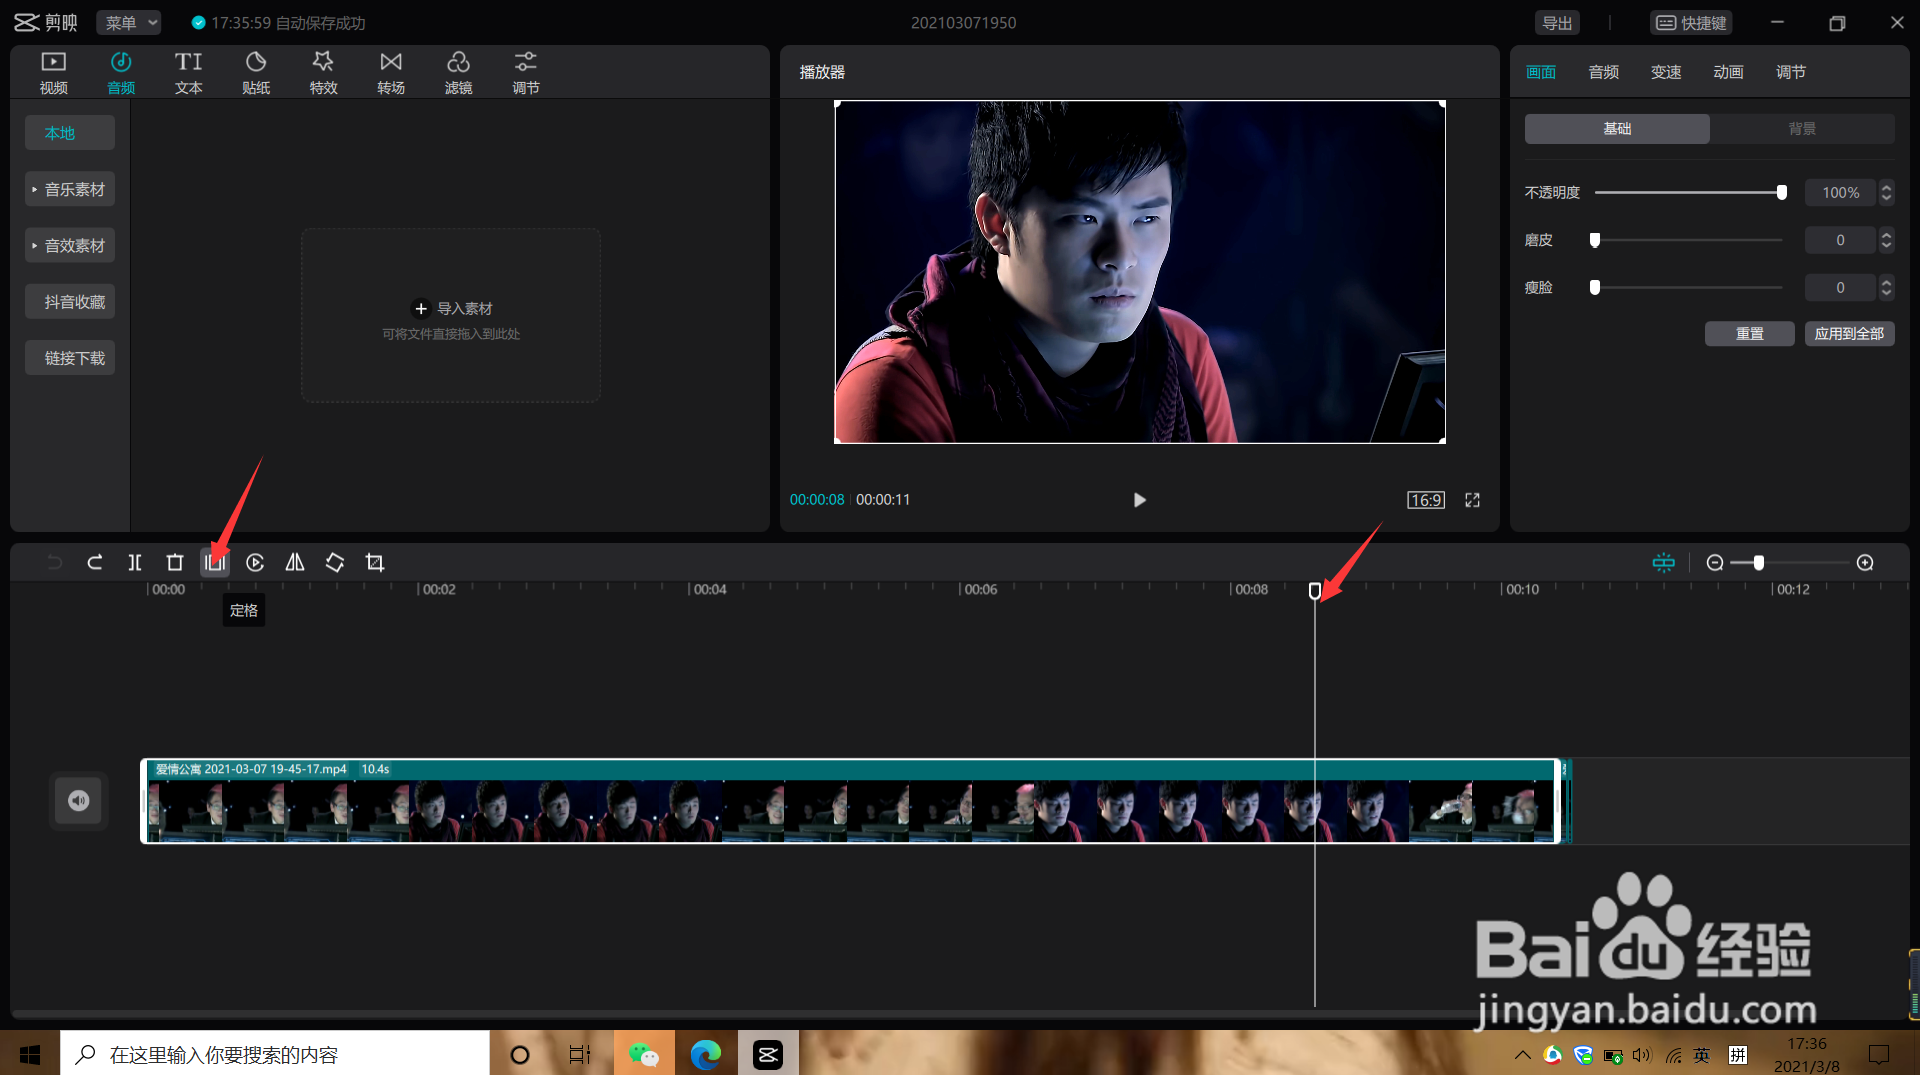Viewport: 1920px width, 1075px height.
Task: Click the 剪映 app icon in taskbar
Action: 768,1054
